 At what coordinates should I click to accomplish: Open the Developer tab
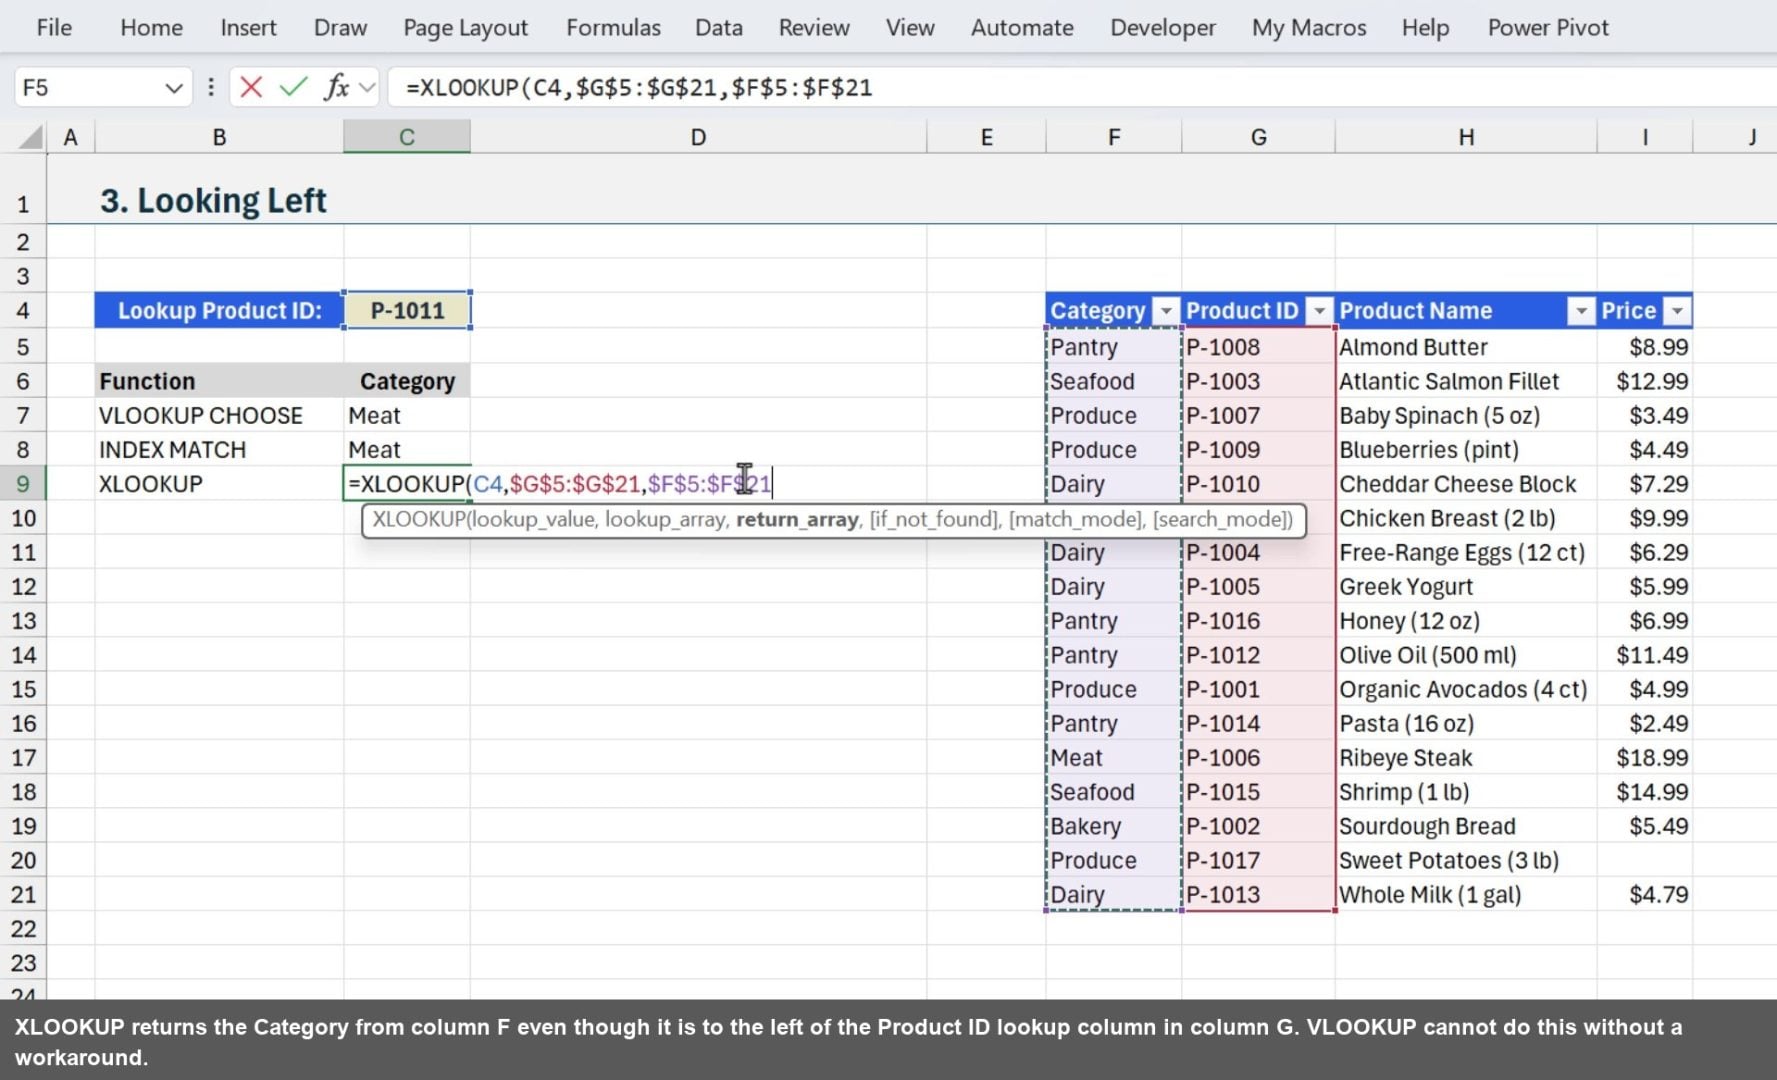pyautogui.click(x=1162, y=27)
